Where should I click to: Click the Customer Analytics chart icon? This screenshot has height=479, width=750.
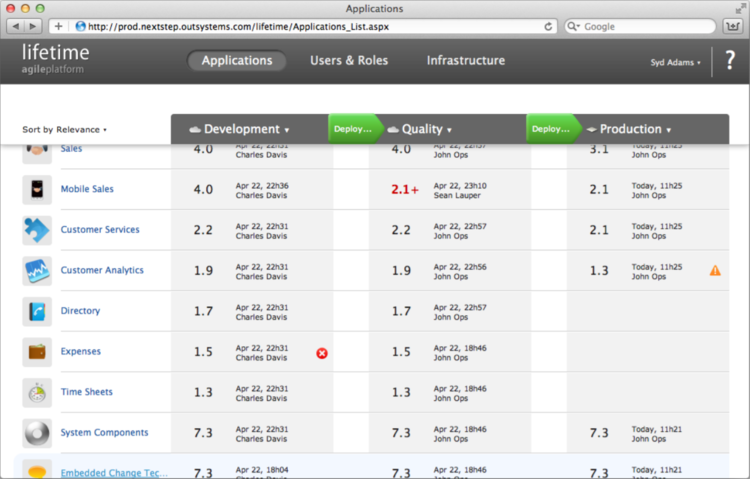37,271
